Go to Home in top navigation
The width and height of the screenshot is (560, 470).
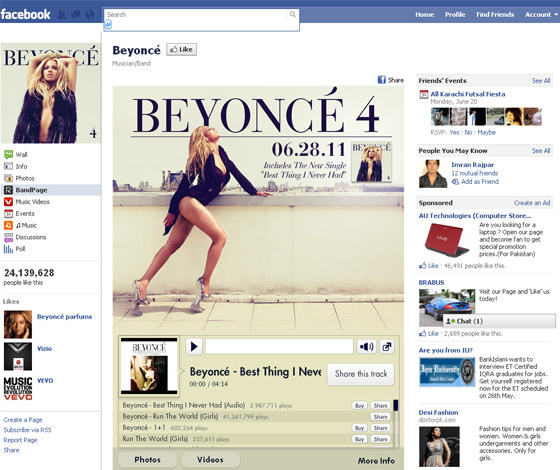424,15
